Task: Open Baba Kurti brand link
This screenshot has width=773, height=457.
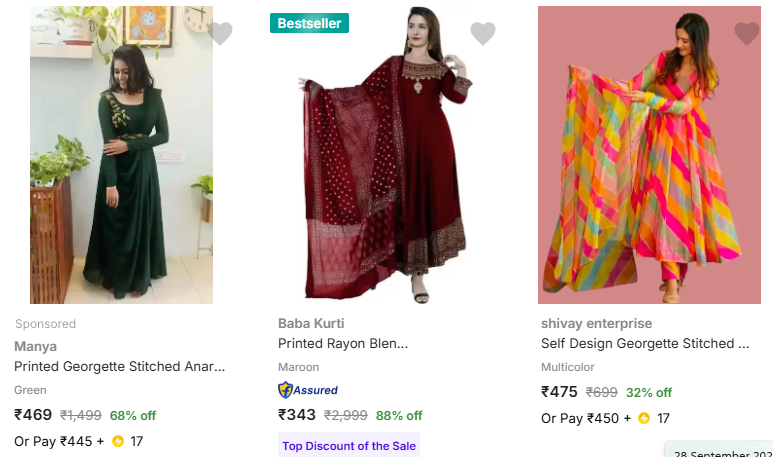Action: pyautogui.click(x=311, y=323)
